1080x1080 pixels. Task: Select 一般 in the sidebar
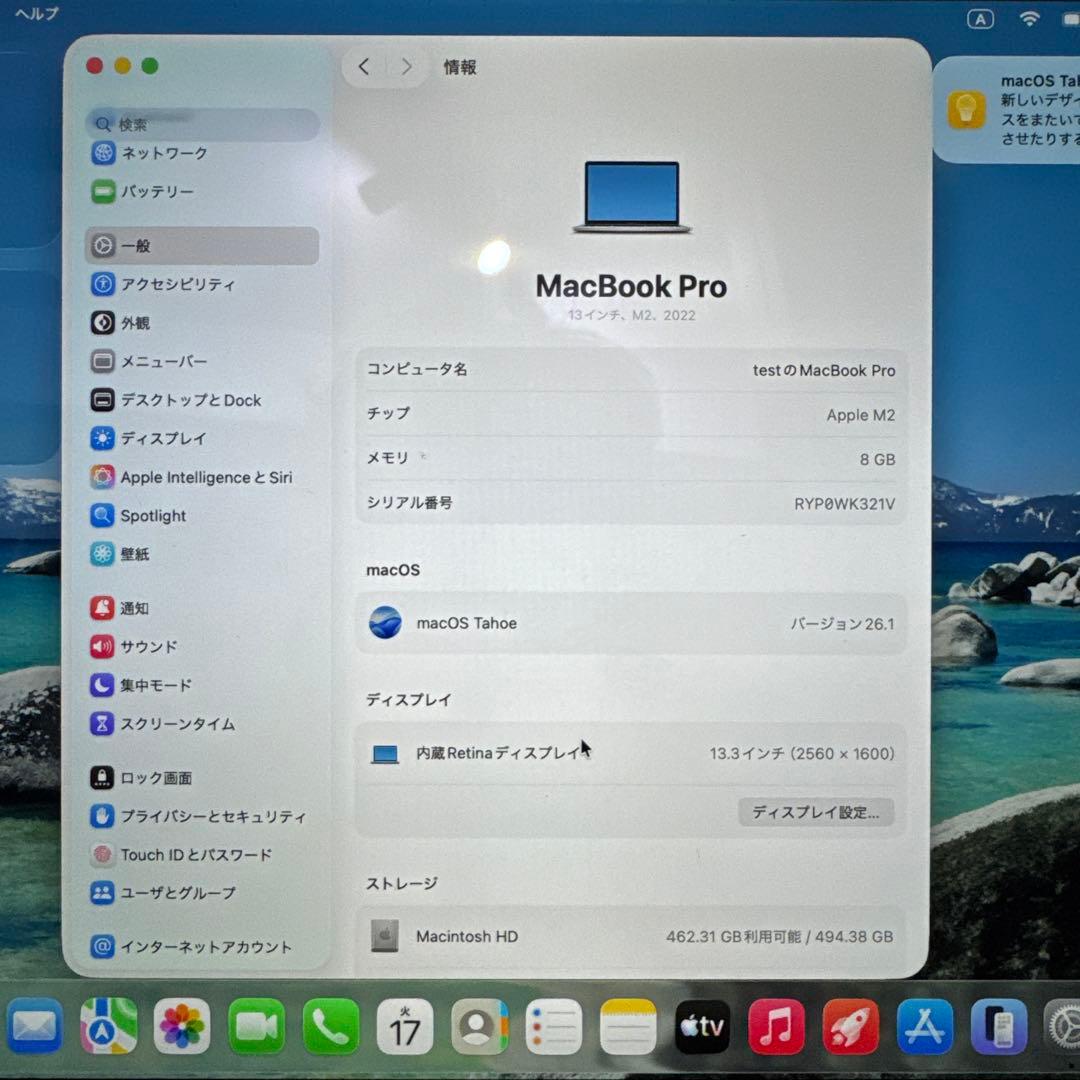202,246
